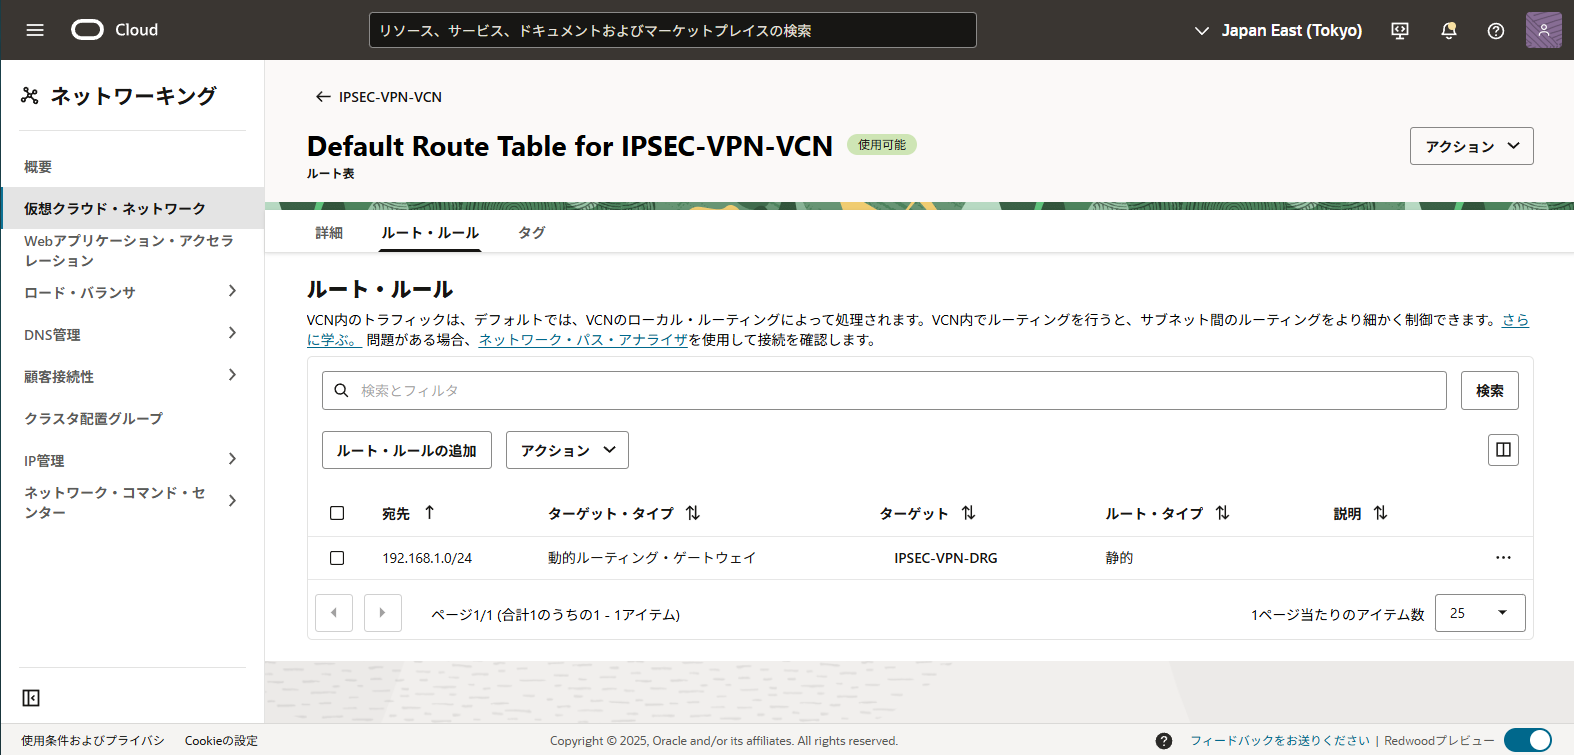Click the magnifier icon in filter box

(341, 391)
